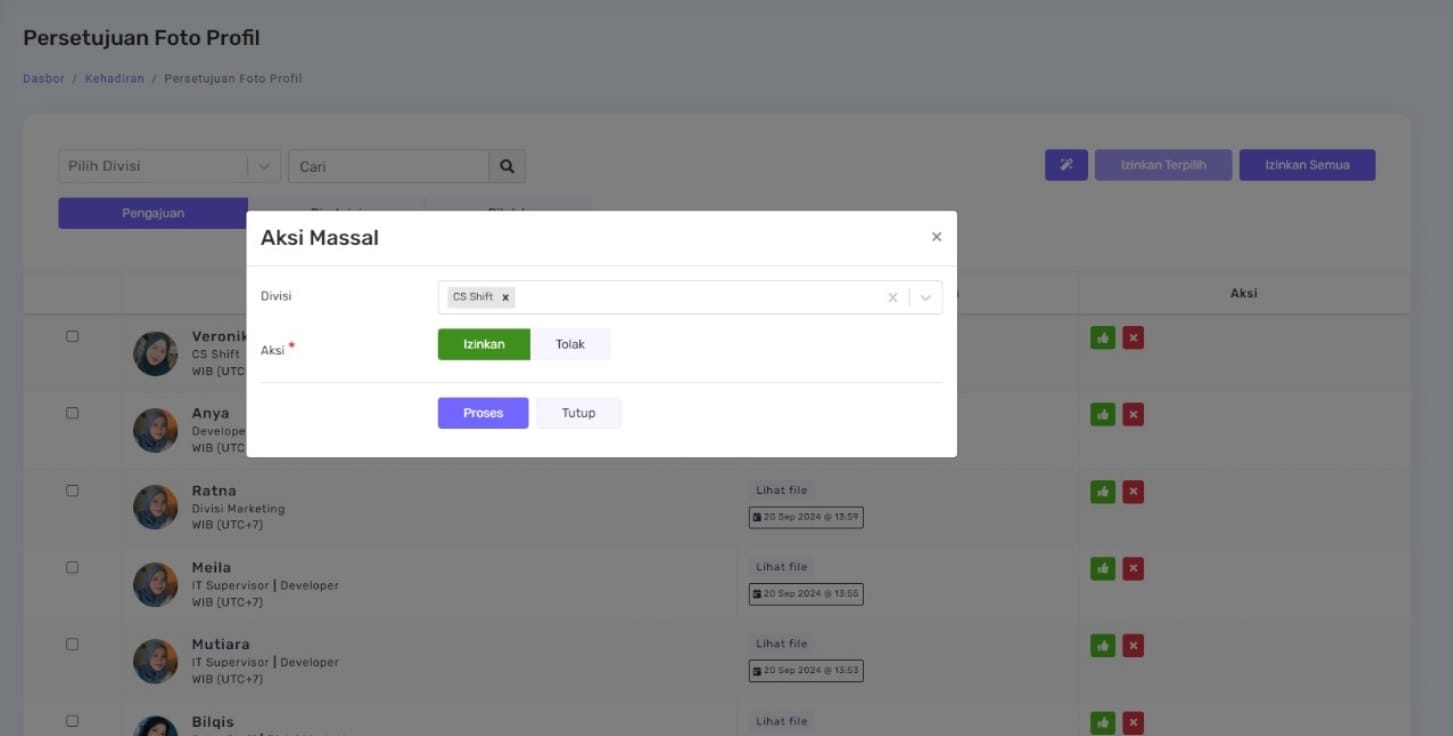This screenshot has height=736, width=1453.
Task: Tick the checkbox for Veronika's row
Action: coord(72,336)
